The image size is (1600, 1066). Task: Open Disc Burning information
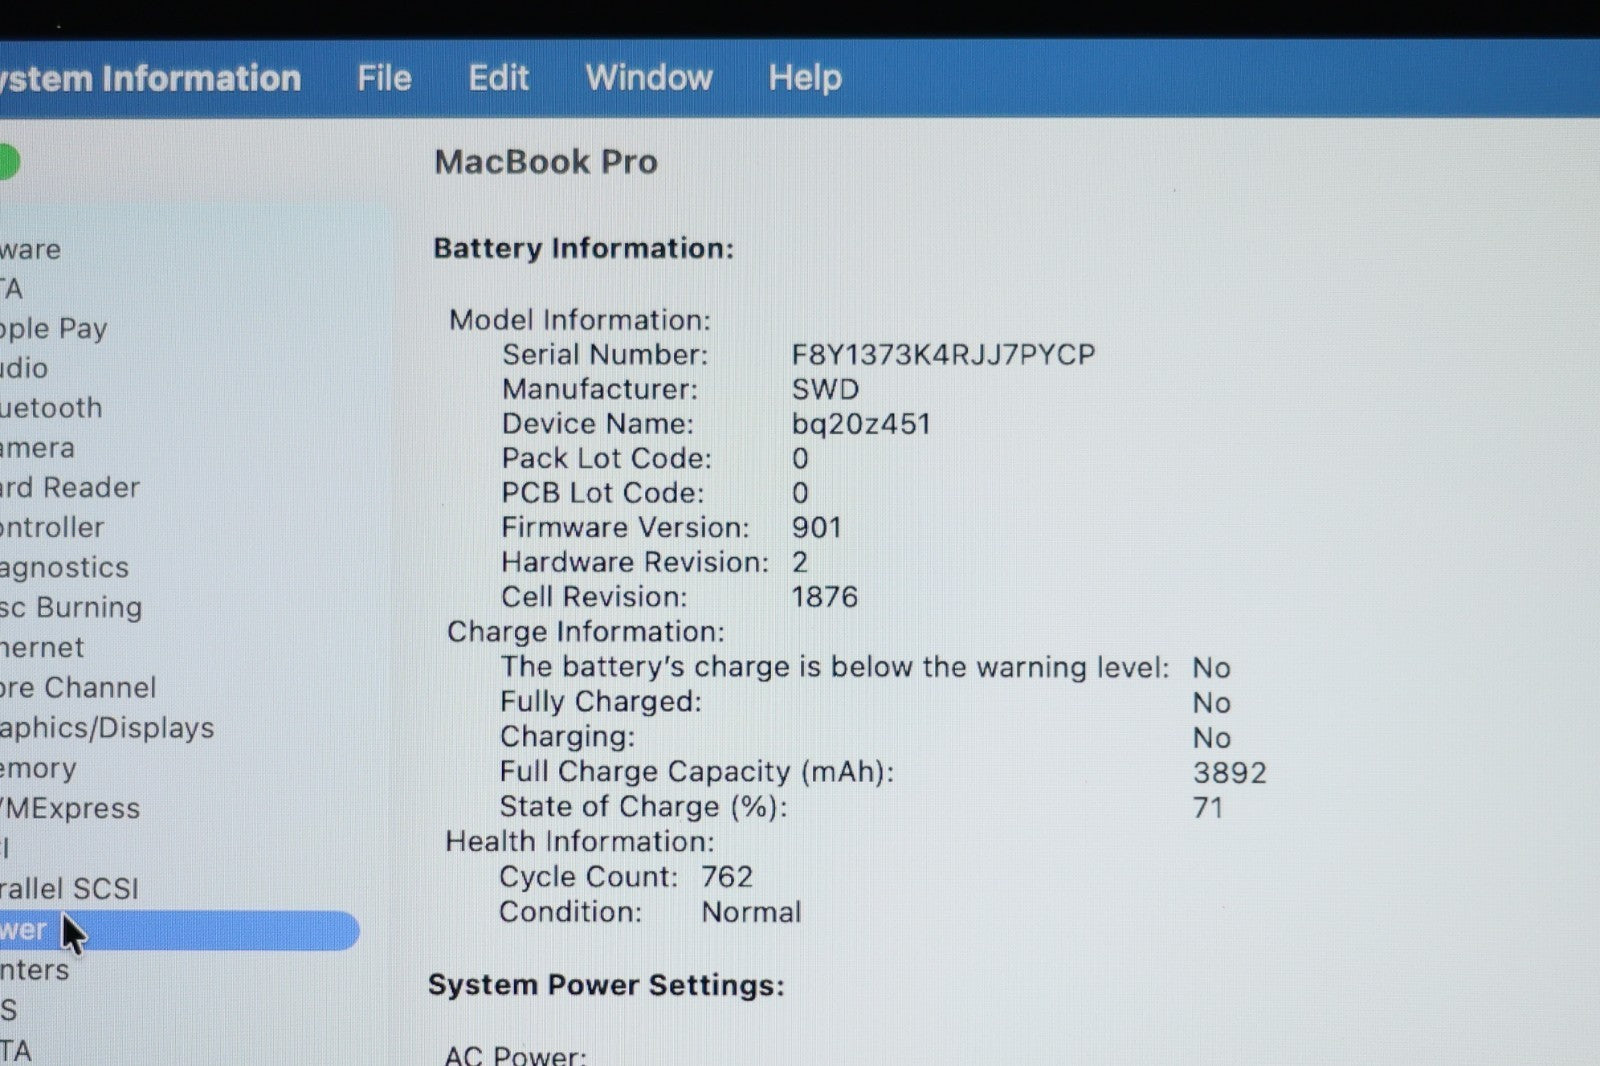tap(71, 608)
